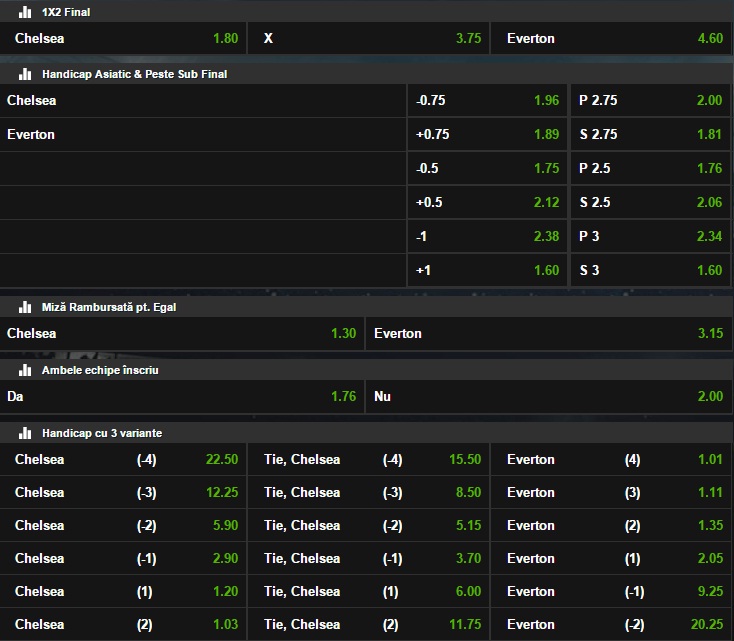Select over P 2.5 at 1.76

coord(650,168)
